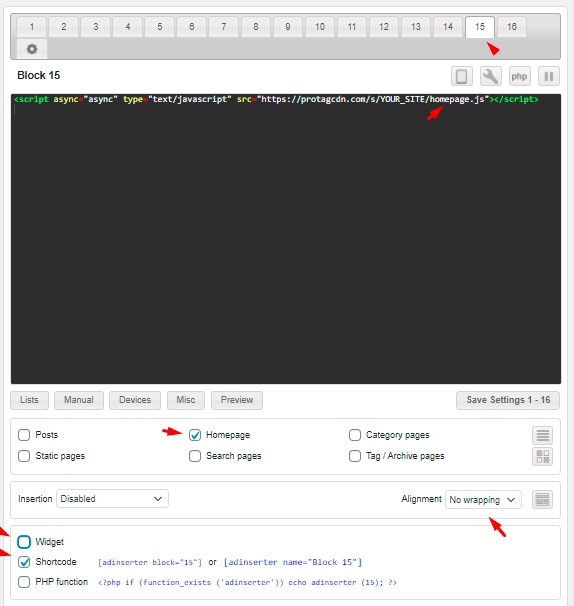Enable the Widget checkbox
Viewport: 574px width, 606px height.
24,542
